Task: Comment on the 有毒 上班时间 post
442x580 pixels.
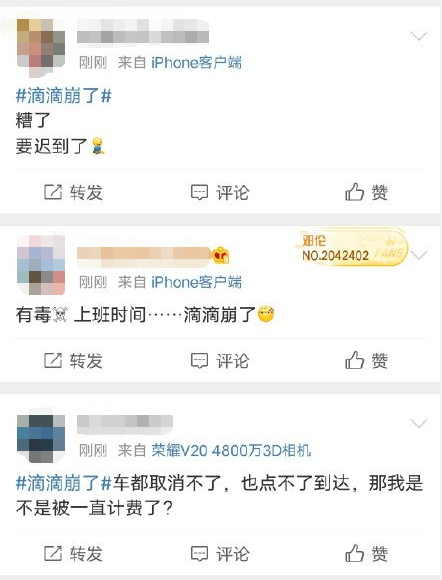Action: click(220, 361)
